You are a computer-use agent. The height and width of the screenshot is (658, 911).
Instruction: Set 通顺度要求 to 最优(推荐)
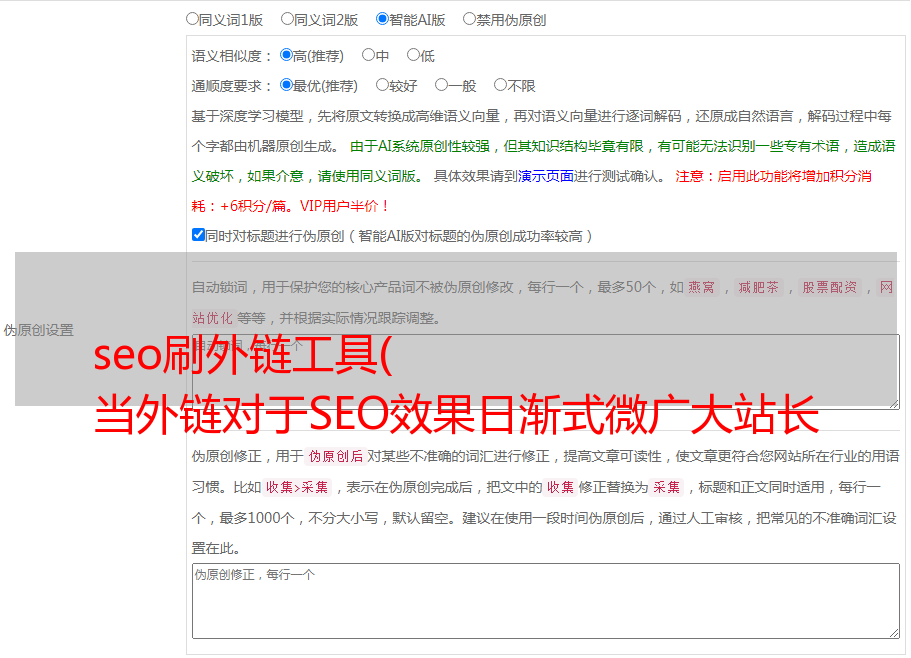[x=286, y=85]
